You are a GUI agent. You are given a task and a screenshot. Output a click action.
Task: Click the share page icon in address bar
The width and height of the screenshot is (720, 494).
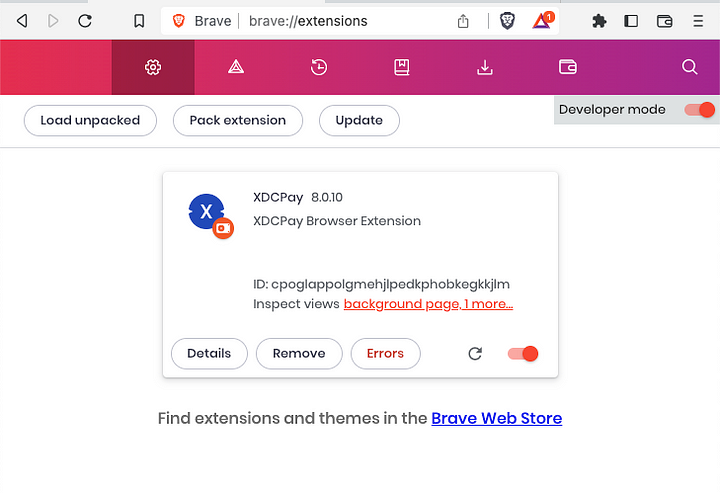coord(464,21)
